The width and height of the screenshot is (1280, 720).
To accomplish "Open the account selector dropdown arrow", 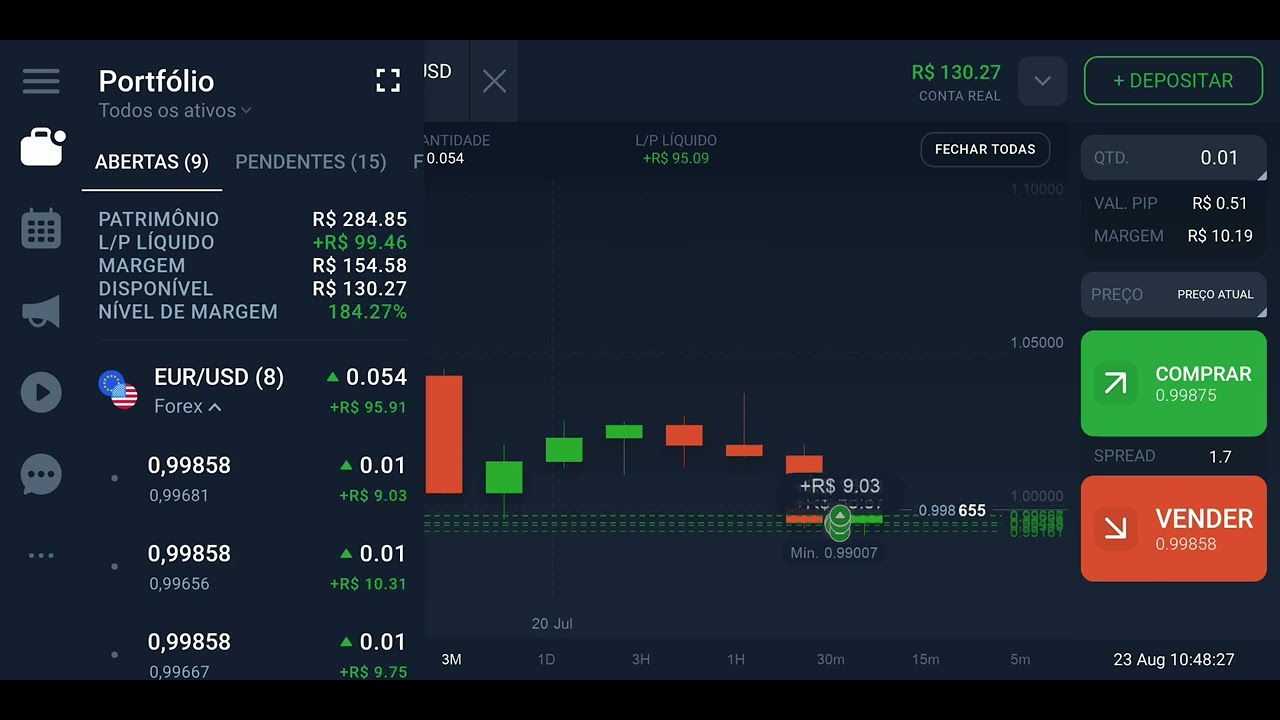I will click(x=1042, y=81).
